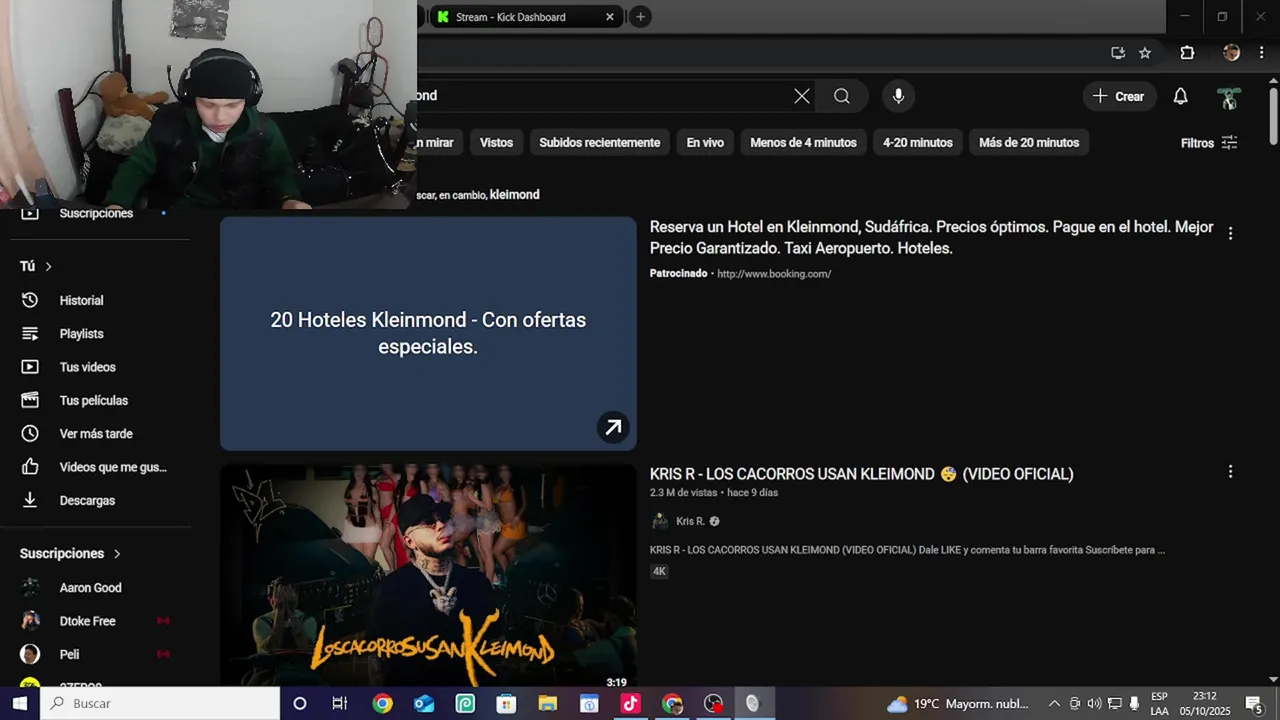Clear the YouTube search box text
The image size is (1280, 720).
pos(802,96)
